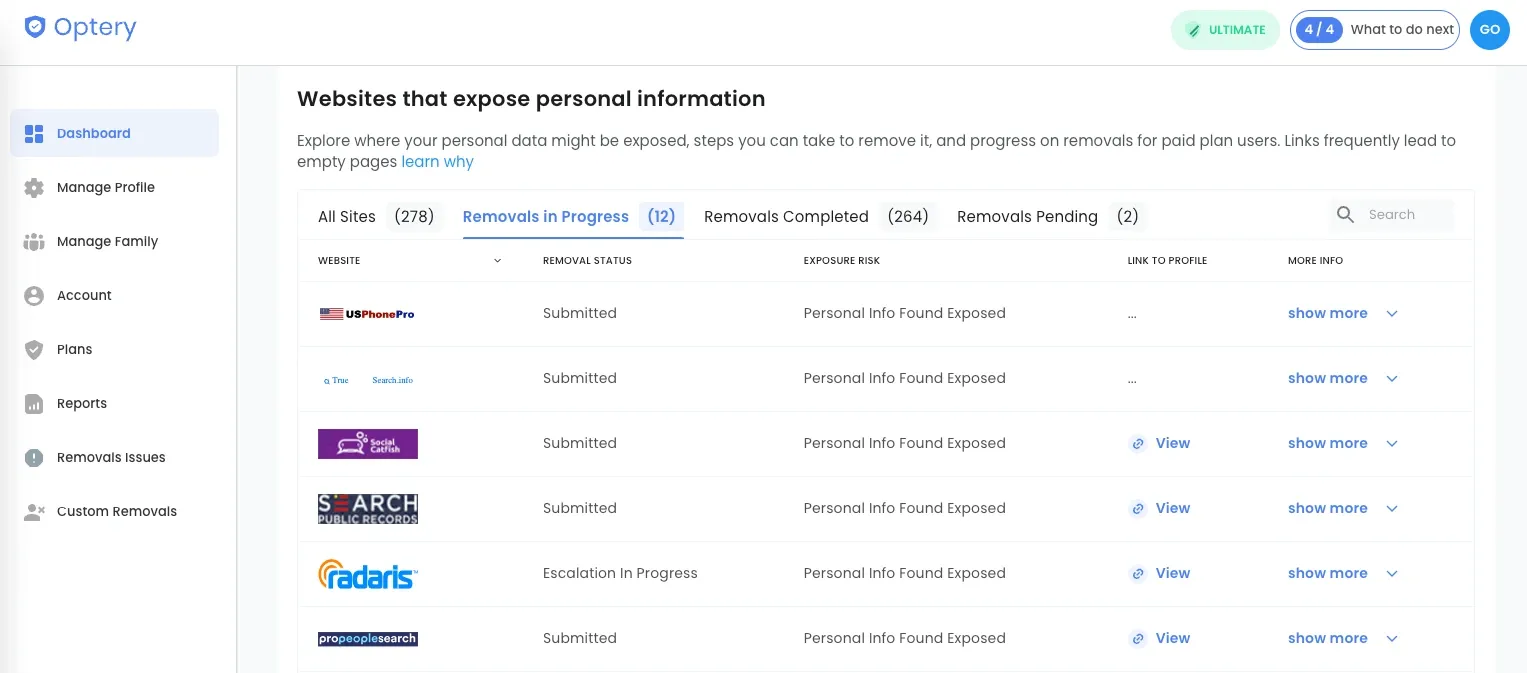This screenshot has height=673, width=1527.
Task: Expand USPhonePro row chevron
Action: pyautogui.click(x=1392, y=314)
